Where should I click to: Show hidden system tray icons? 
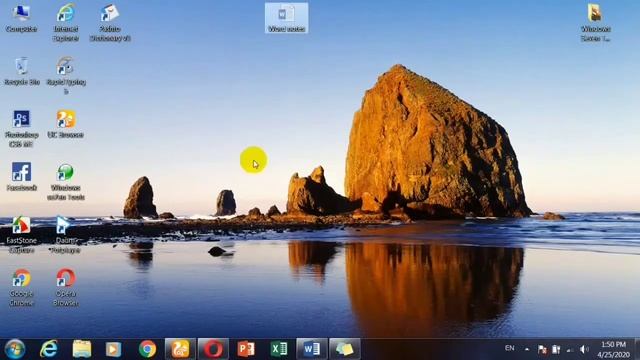click(x=527, y=349)
